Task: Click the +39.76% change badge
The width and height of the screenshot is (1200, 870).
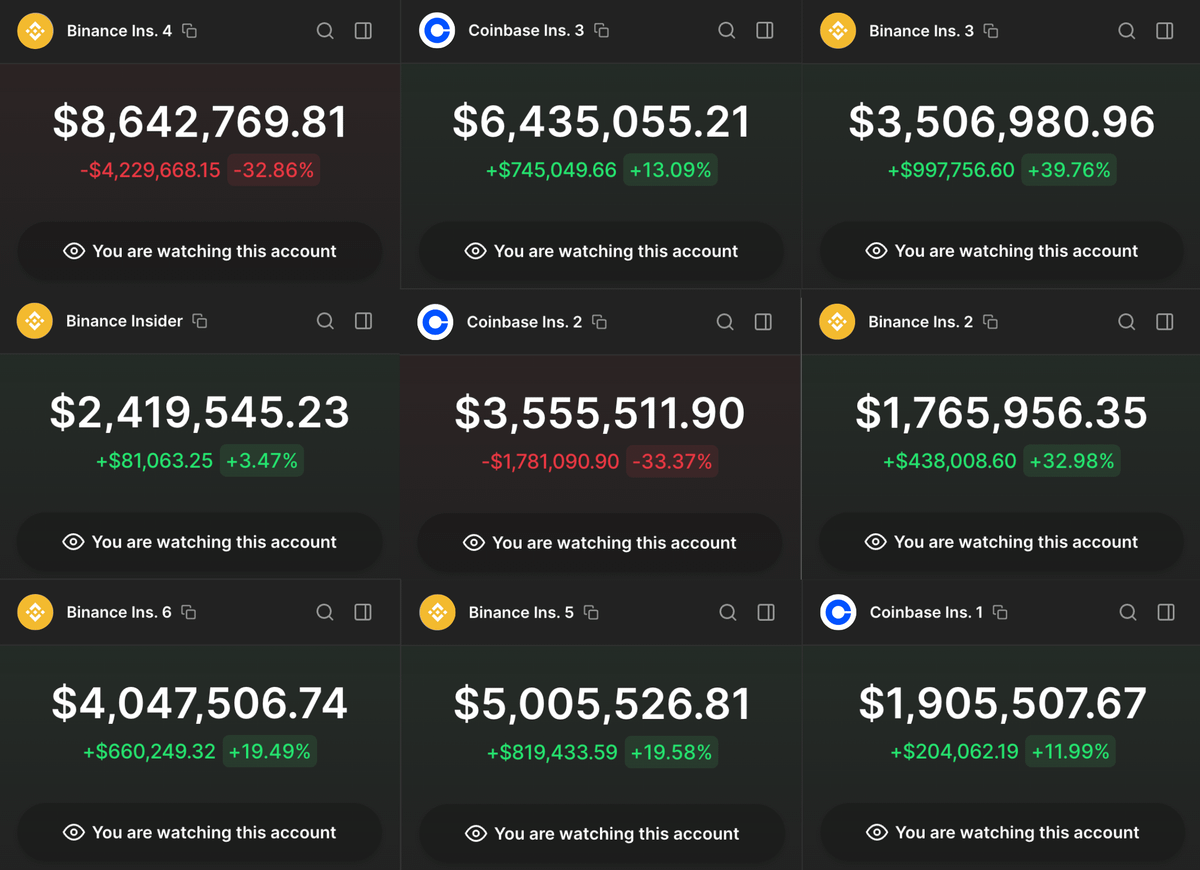Action: click(x=1070, y=170)
